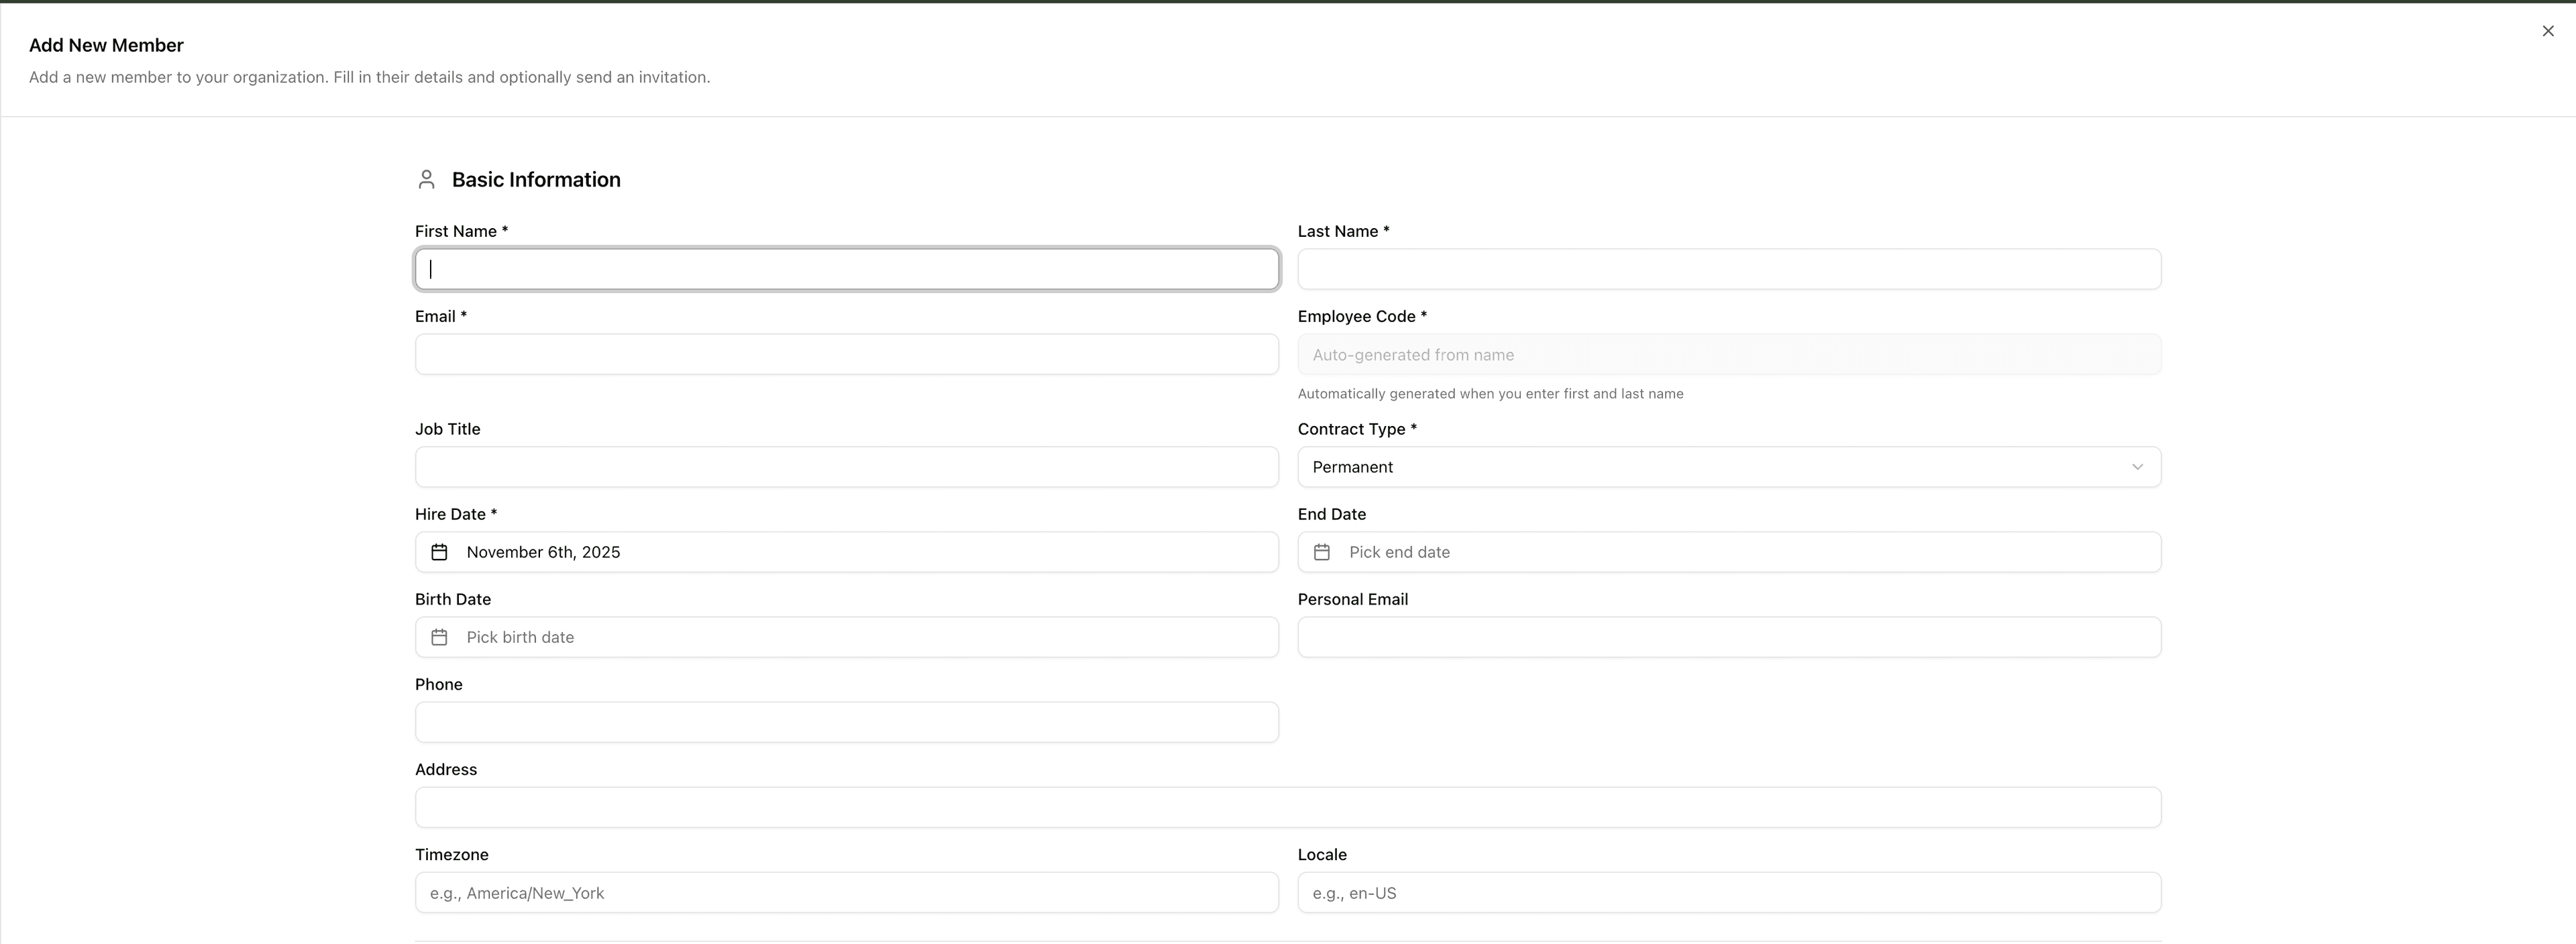Click the Personal Email input

(1729, 637)
